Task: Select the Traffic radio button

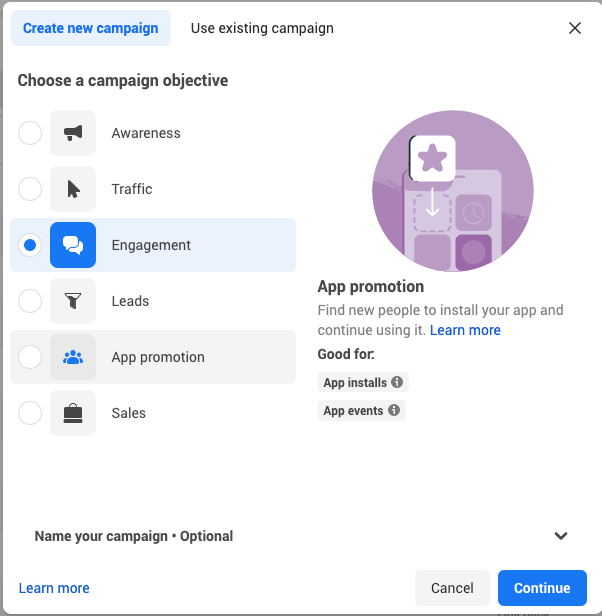Action: coord(30,189)
